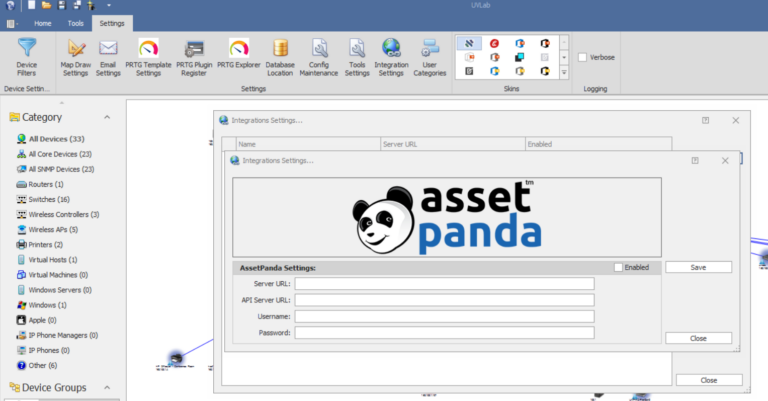Image resolution: width=768 pixels, height=401 pixels.
Task: Toggle Verbose logging checkbox
Action: (x=582, y=57)
